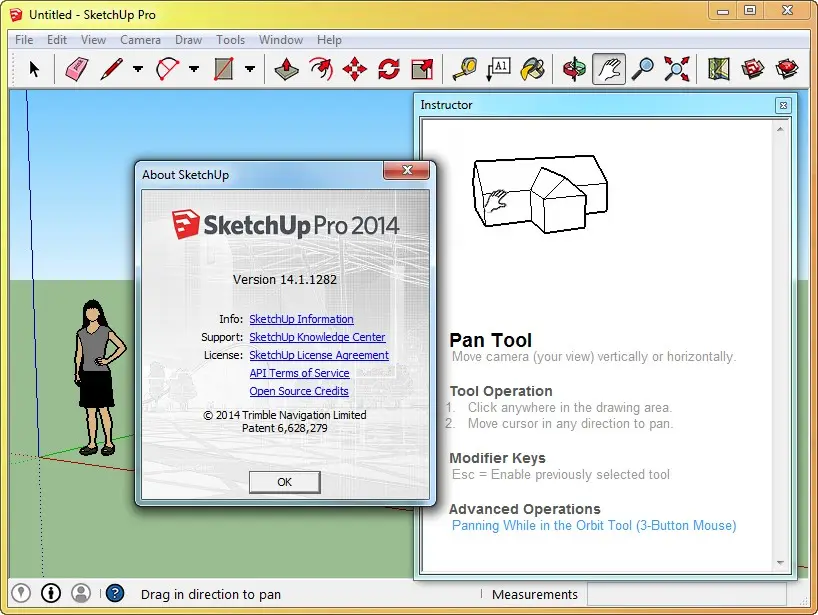
Task: Open the Tools menu
Action: (x=231, y=40)
